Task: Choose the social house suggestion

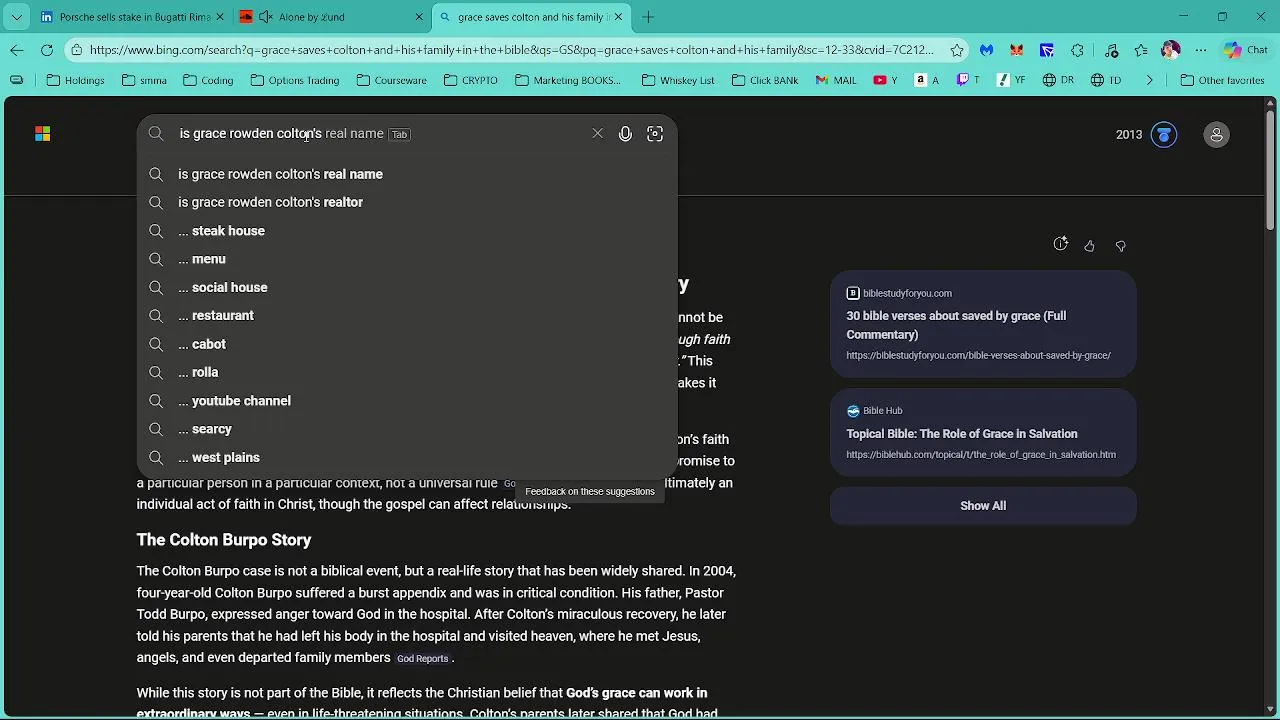Action: tap(407, 287)
